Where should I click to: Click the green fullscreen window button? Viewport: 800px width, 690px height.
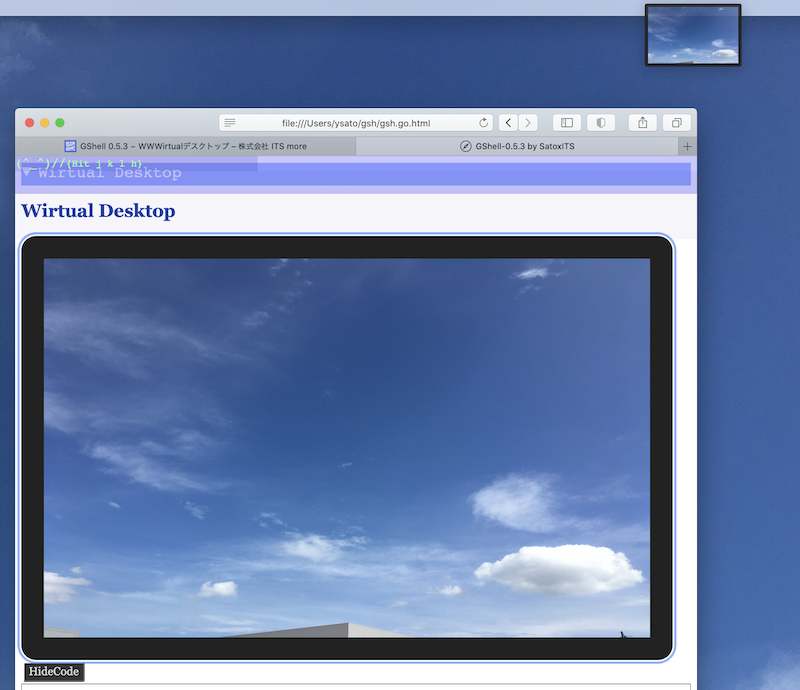pyautogui.click(x=60, y=123)
